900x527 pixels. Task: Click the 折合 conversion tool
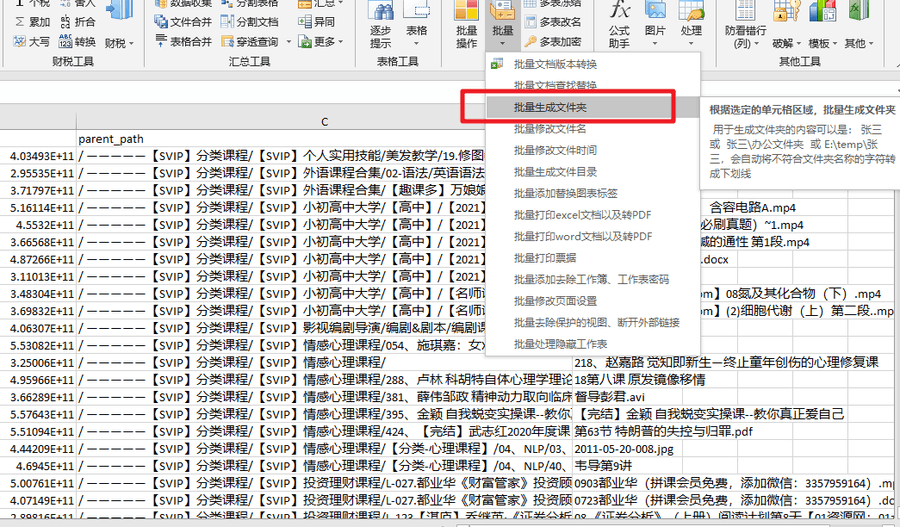[77, 22]
